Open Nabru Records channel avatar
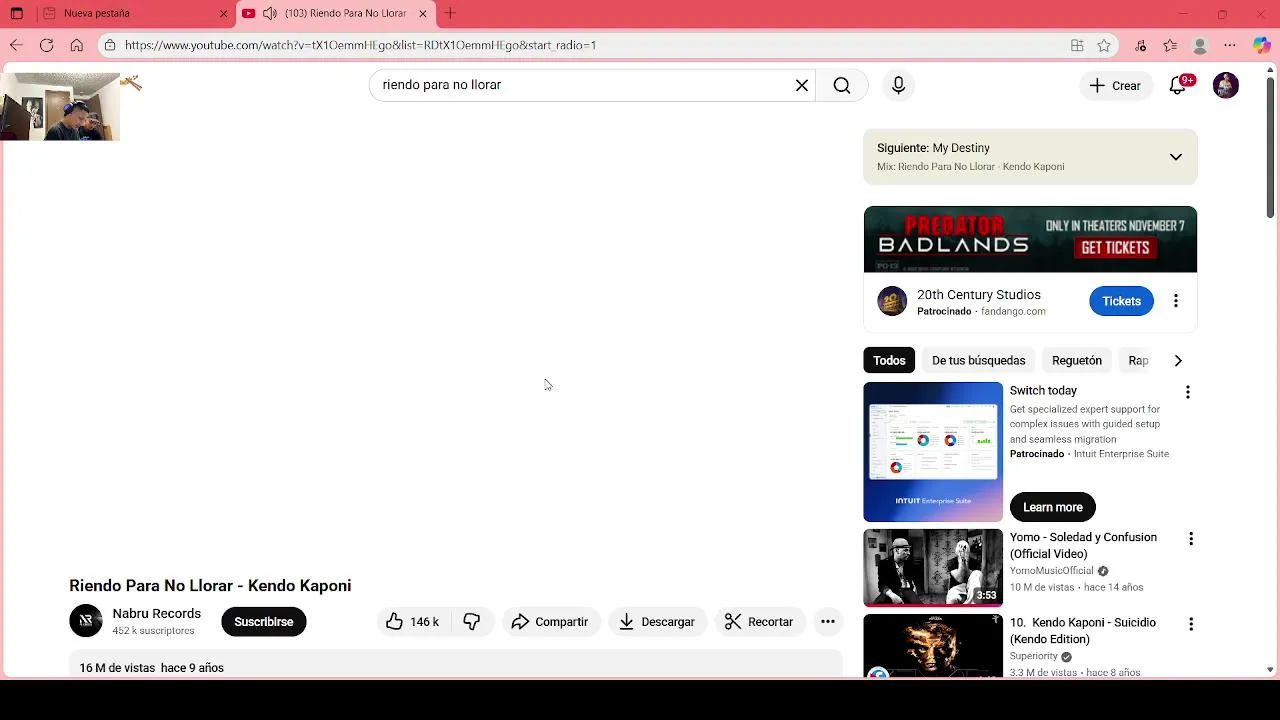Screen dimensions: 1280x720 [x=86, y=622]
